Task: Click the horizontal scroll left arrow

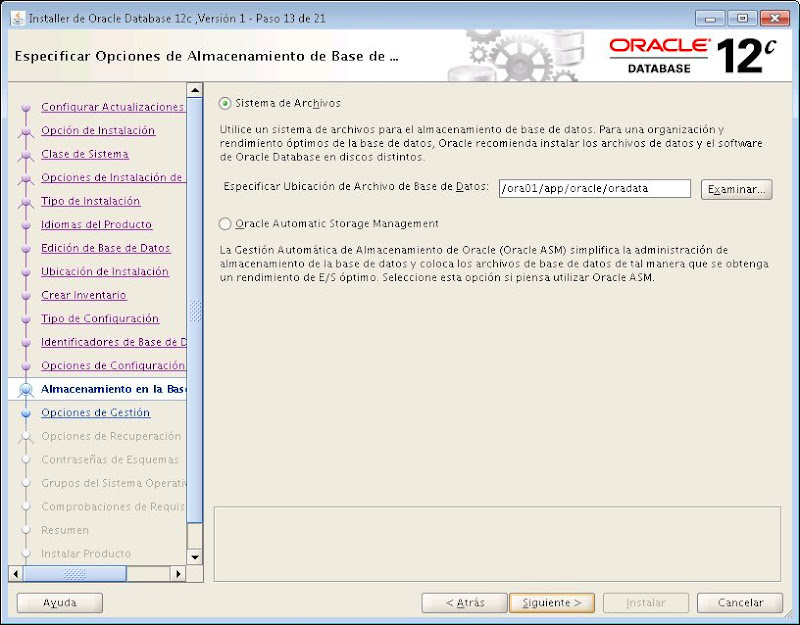Action: click(x=16, y=573)
